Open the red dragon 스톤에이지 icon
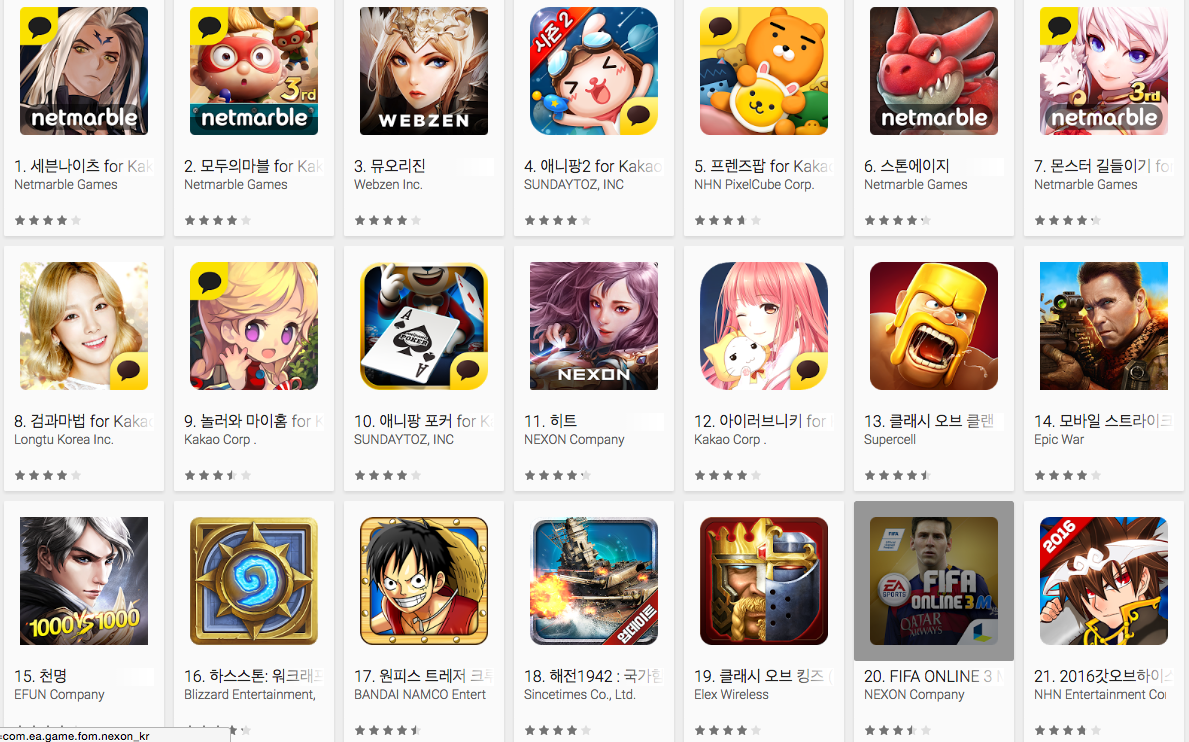The width and height of the screenshot is (1189, 742). (x=933, y=71)
